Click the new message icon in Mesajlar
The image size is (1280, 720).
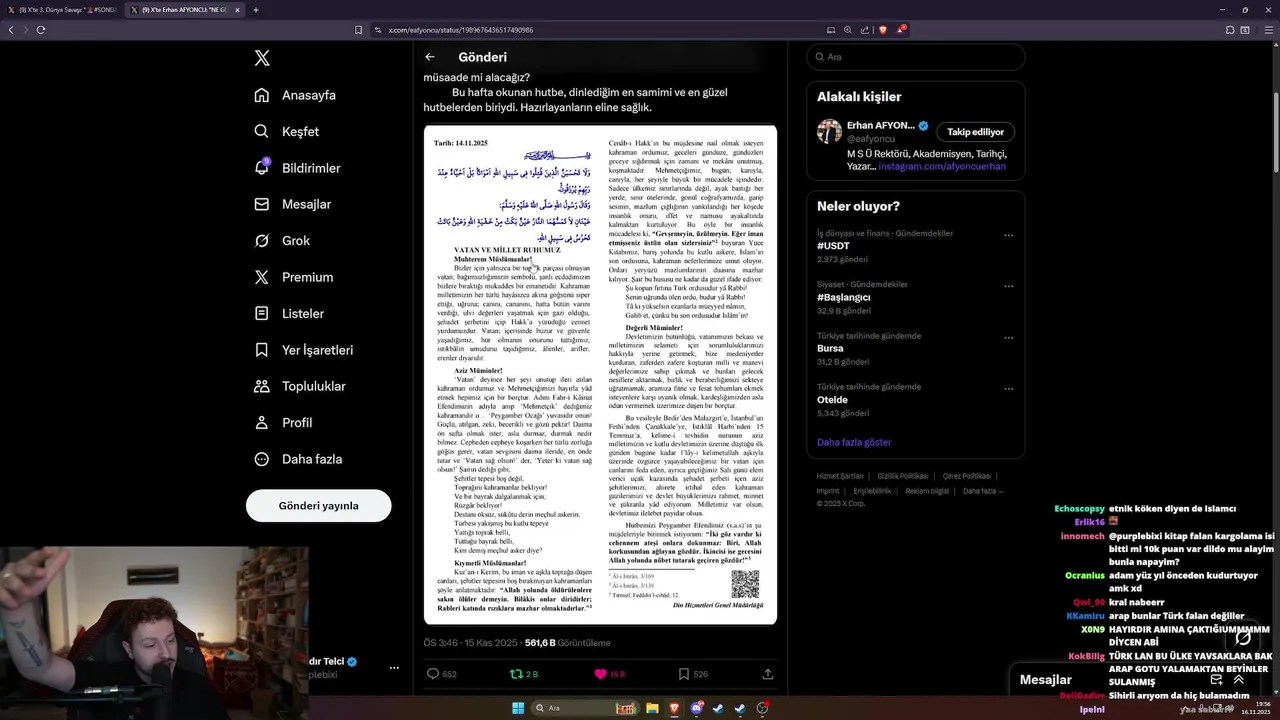pos(1216,679)
